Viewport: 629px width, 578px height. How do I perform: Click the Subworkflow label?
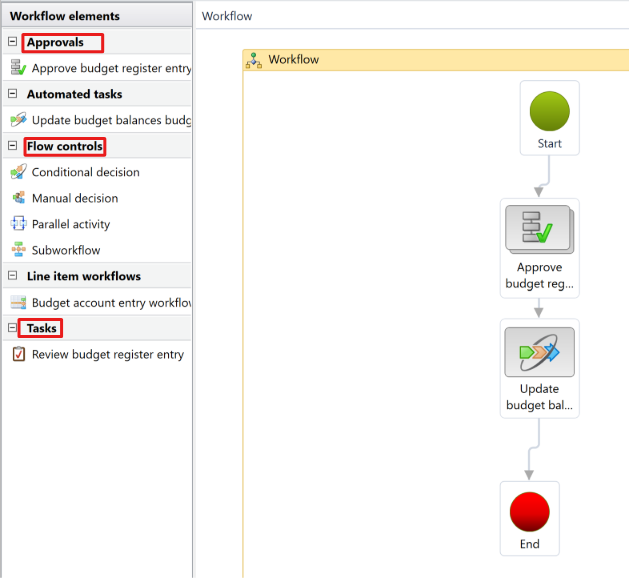click(66, 250)
